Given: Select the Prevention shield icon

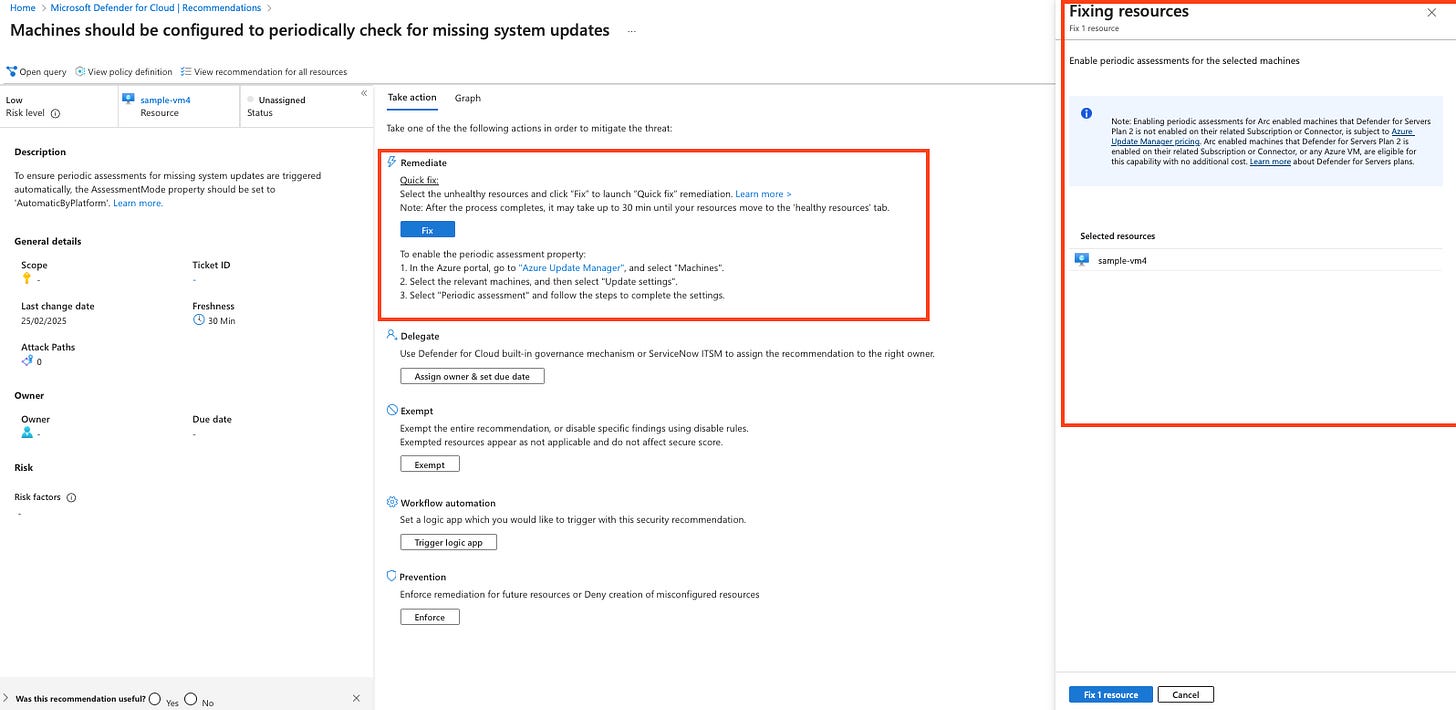Looking at the screenshot, I should pyautogui.click(x=390, y=576).
